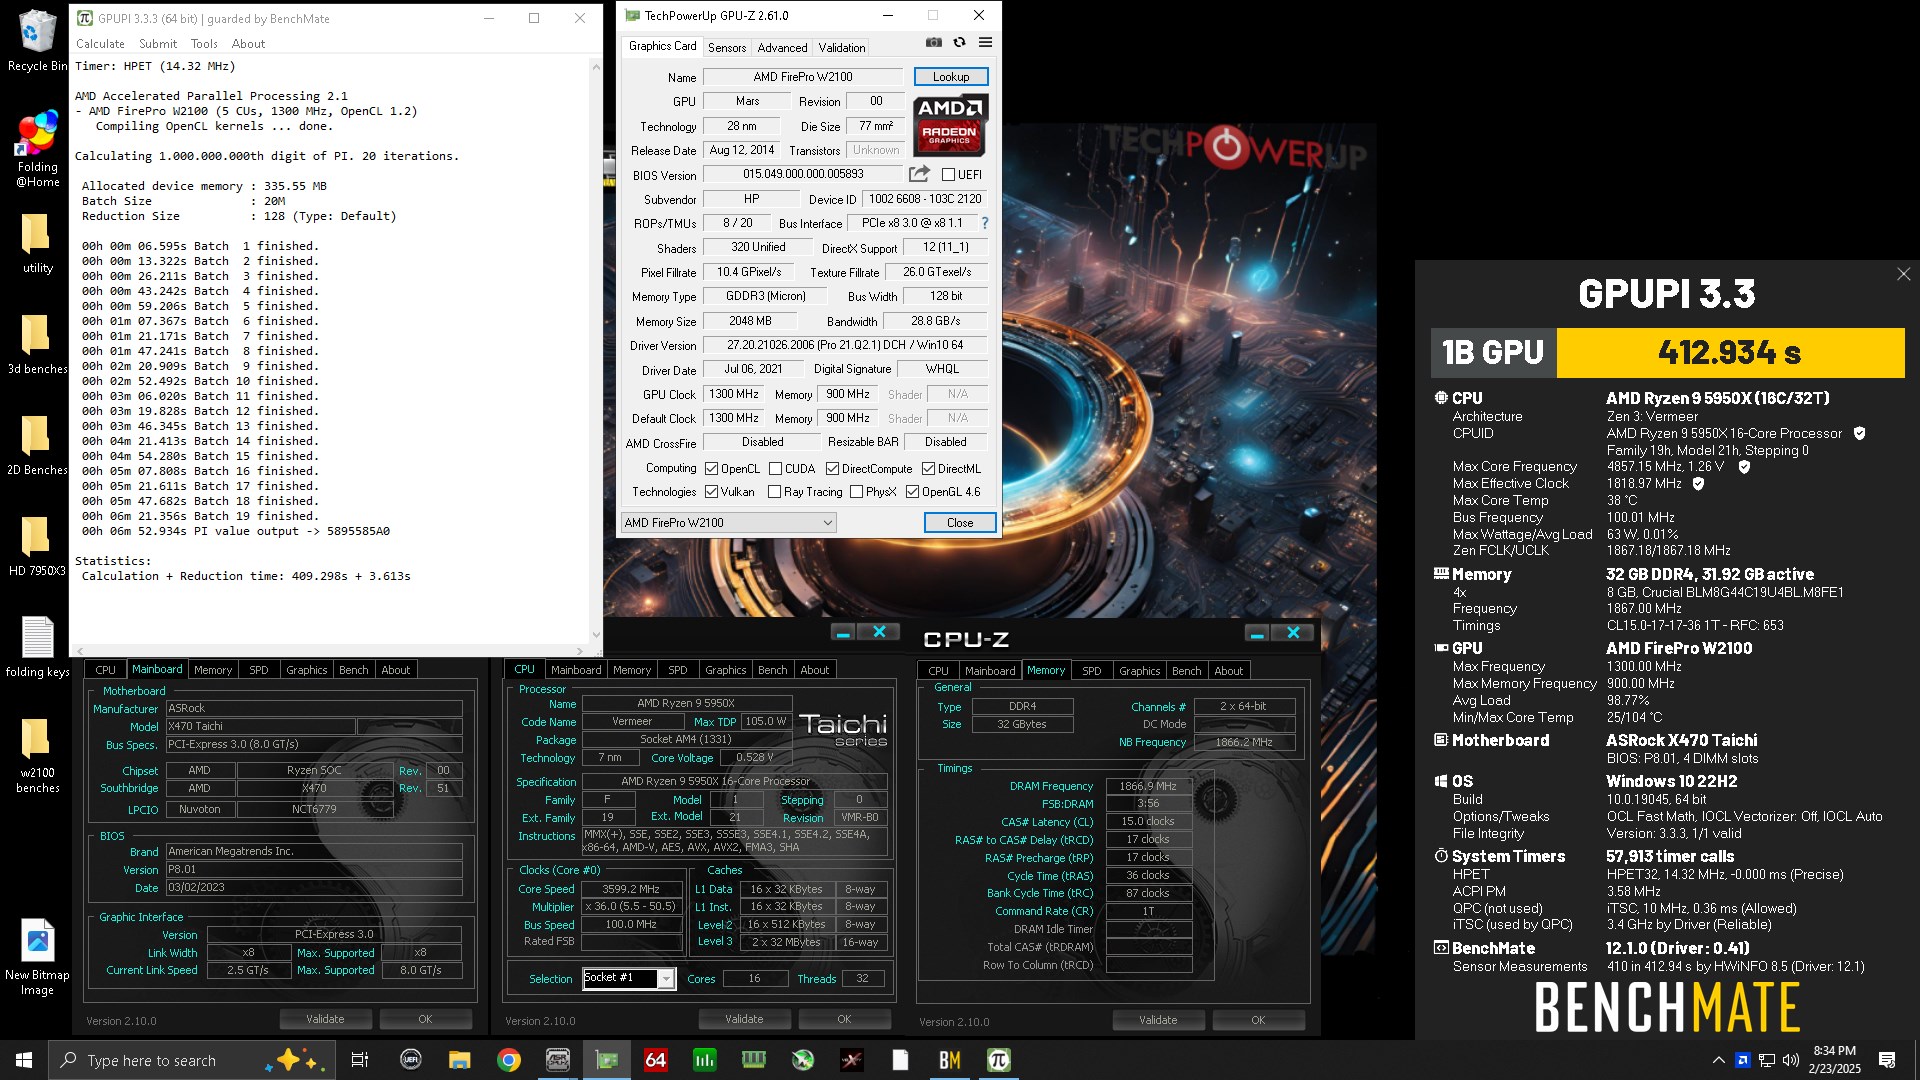Open the Calculate menu in GPUPI
The image size is (1920, 1080).
point(100,43)
